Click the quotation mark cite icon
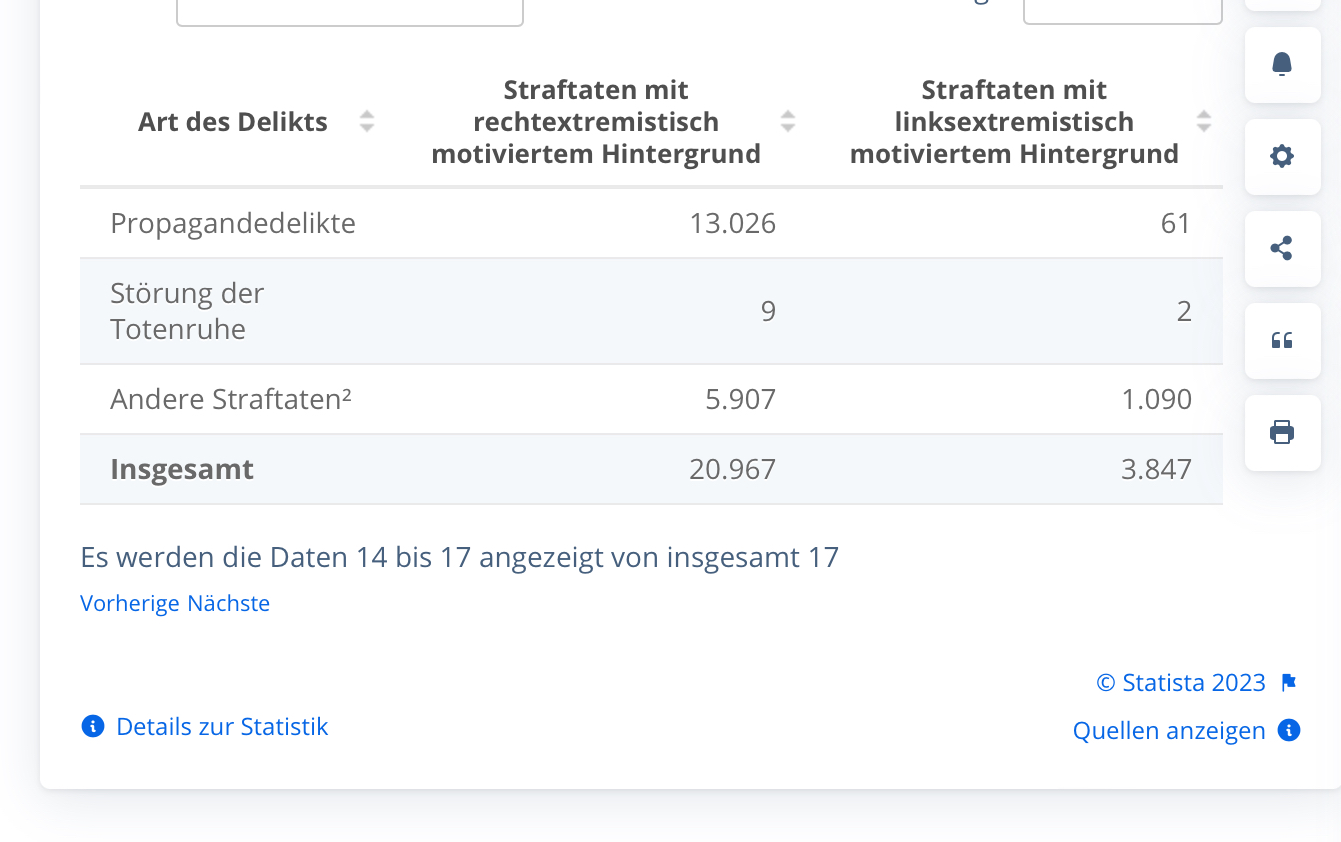The width and height of the screenshot is (1341, 842). tap(1282, 341)
